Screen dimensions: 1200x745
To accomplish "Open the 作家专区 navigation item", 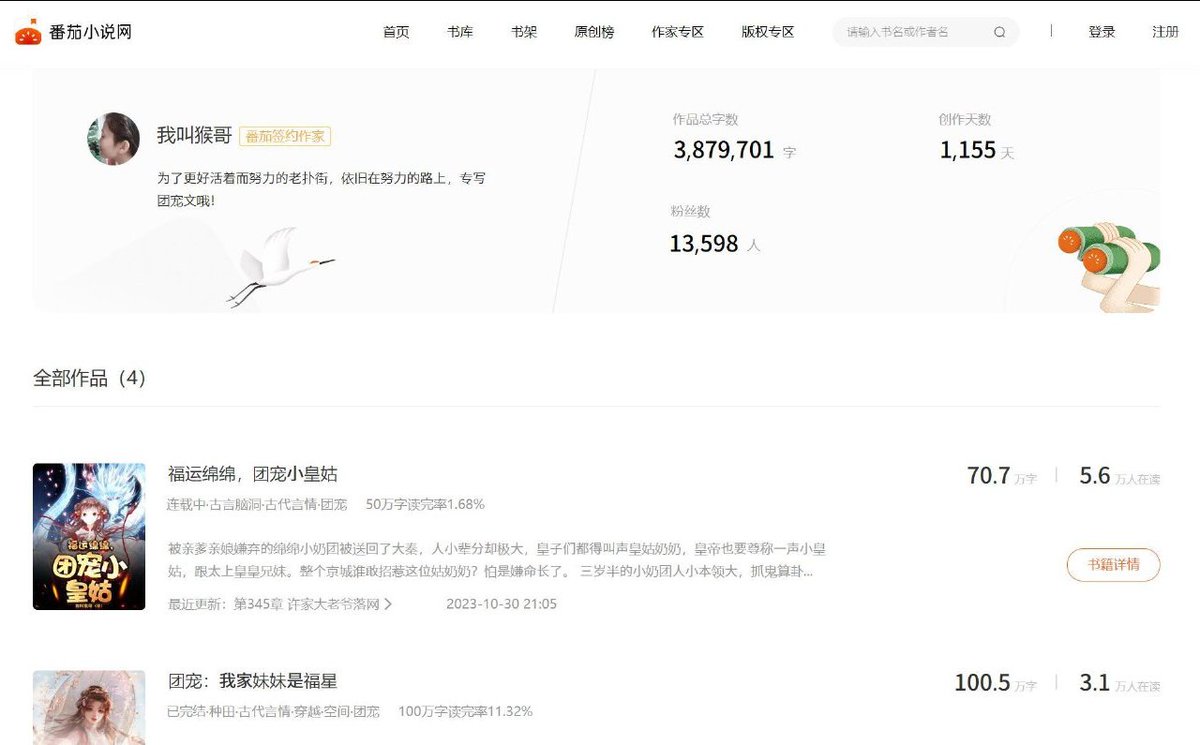I will pyautogui.click(x=678, y=32).
